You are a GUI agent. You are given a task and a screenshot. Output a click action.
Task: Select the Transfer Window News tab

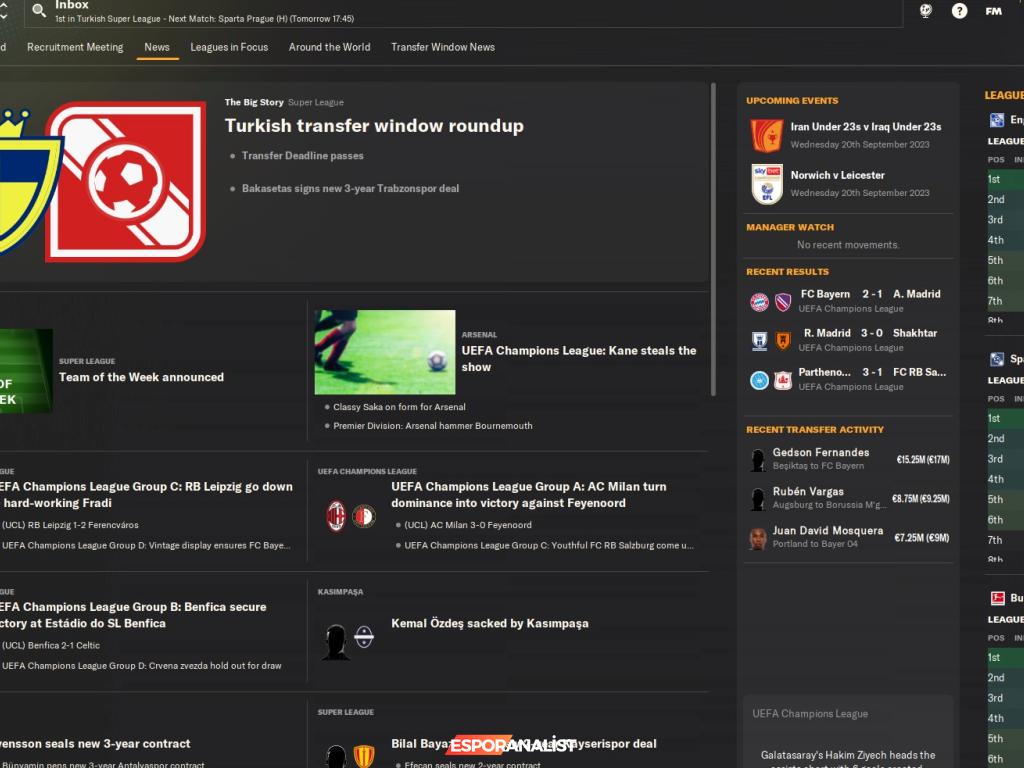tap(442, 47)
